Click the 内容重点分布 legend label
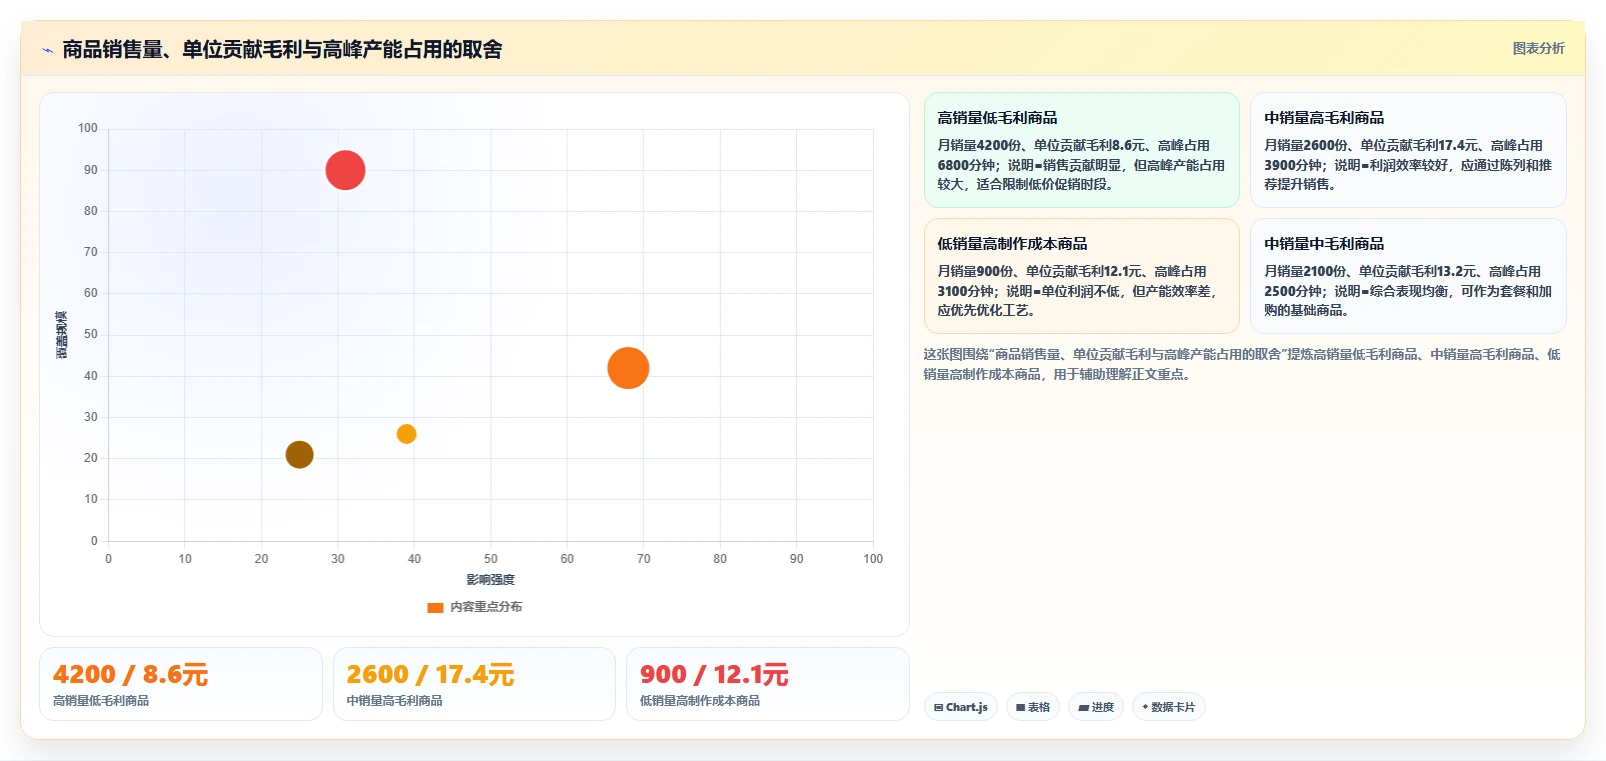 tap(486, 607)
